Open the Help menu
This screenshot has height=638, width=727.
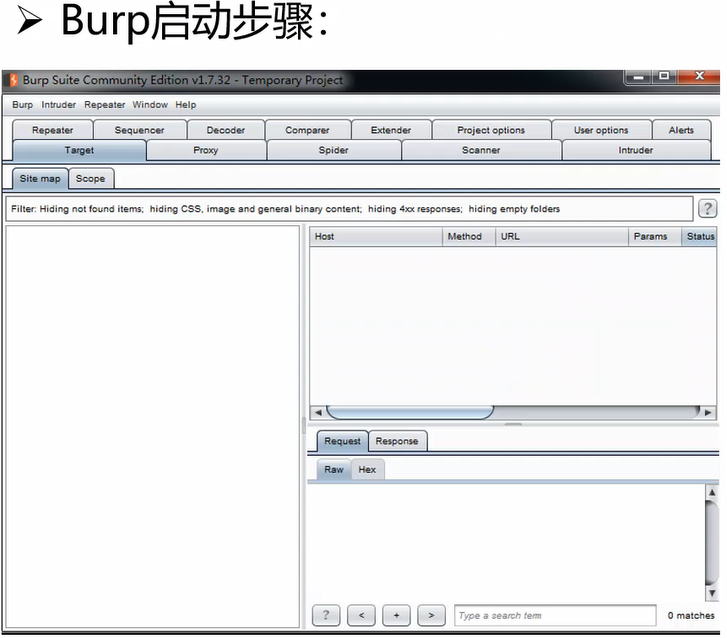point(185,105)
